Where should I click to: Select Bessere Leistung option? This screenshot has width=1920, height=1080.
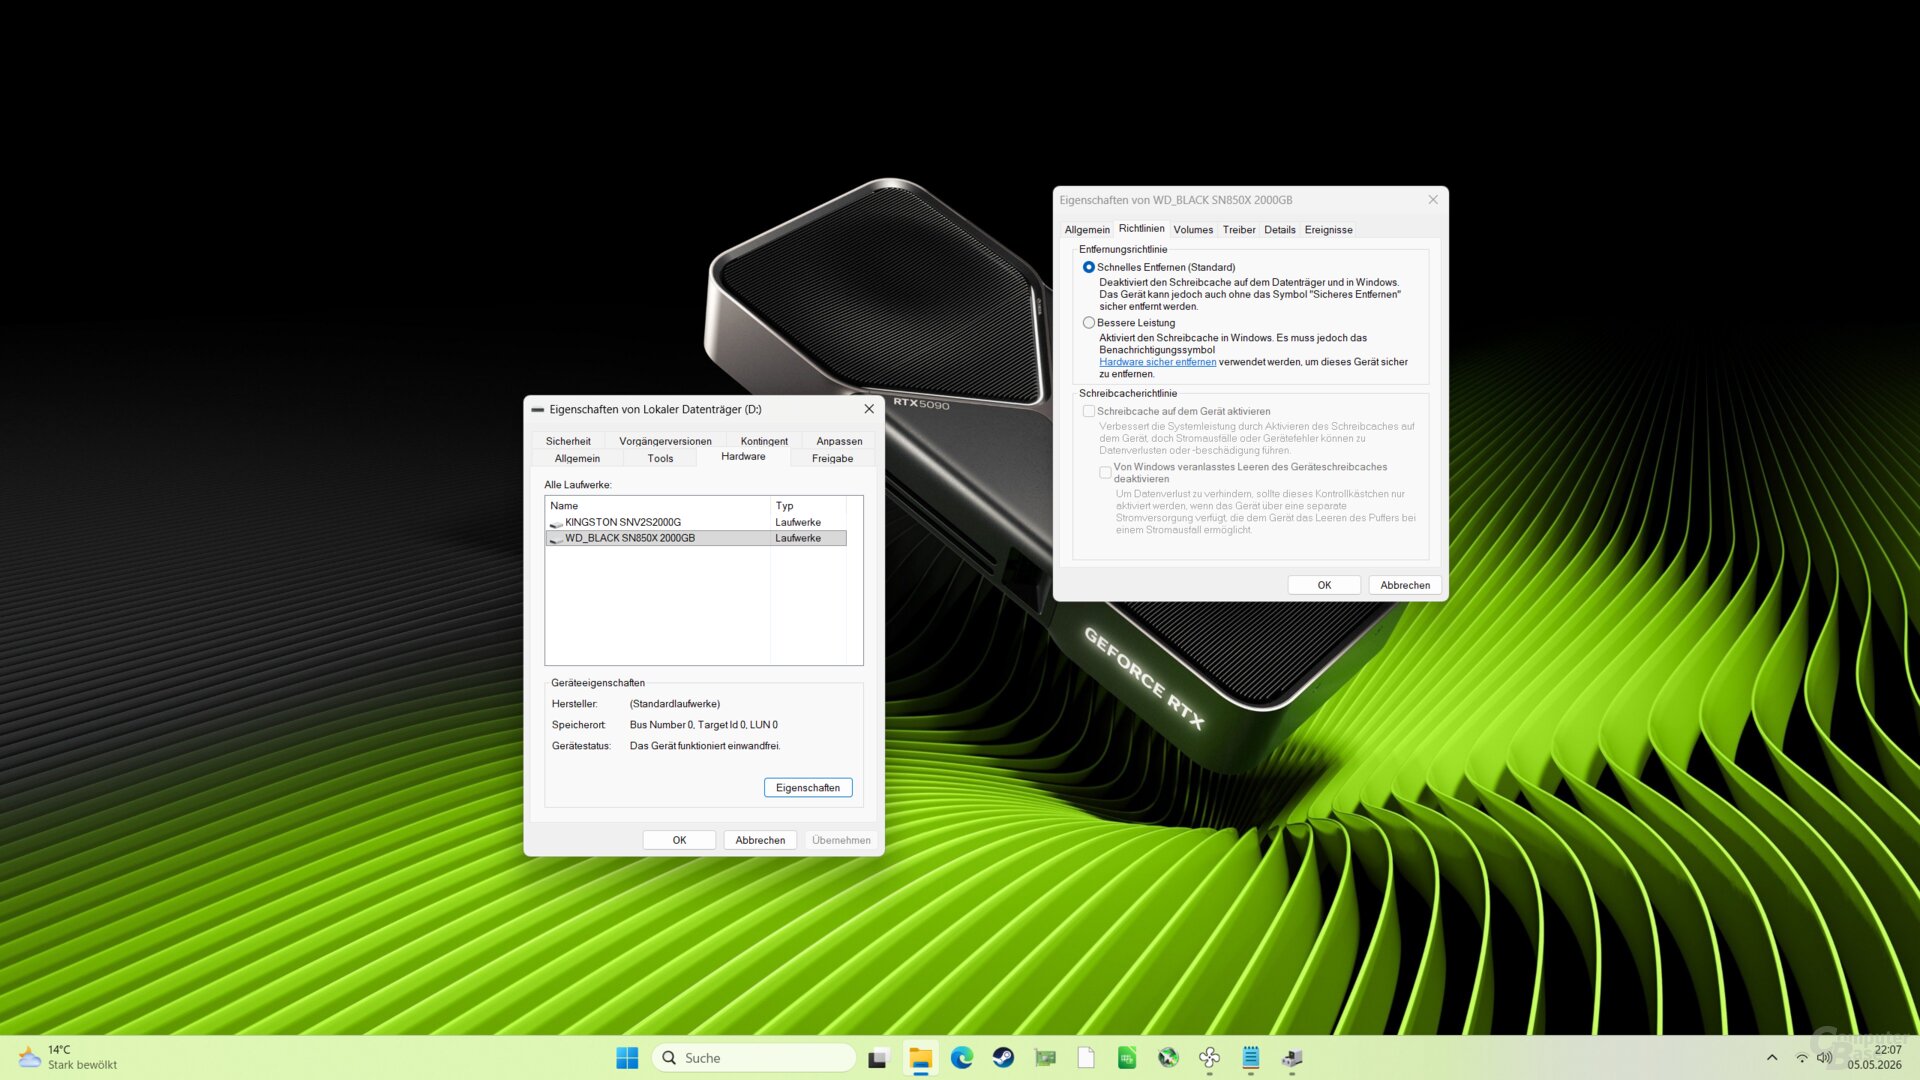pyautogui.click(x=1088, y=323)
